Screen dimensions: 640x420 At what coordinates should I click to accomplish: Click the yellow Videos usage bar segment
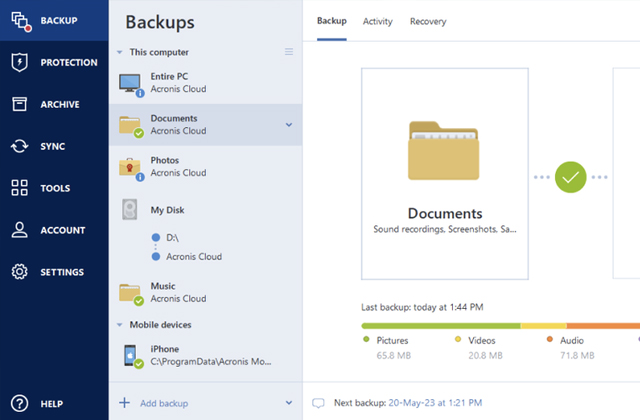coord(544,326)
